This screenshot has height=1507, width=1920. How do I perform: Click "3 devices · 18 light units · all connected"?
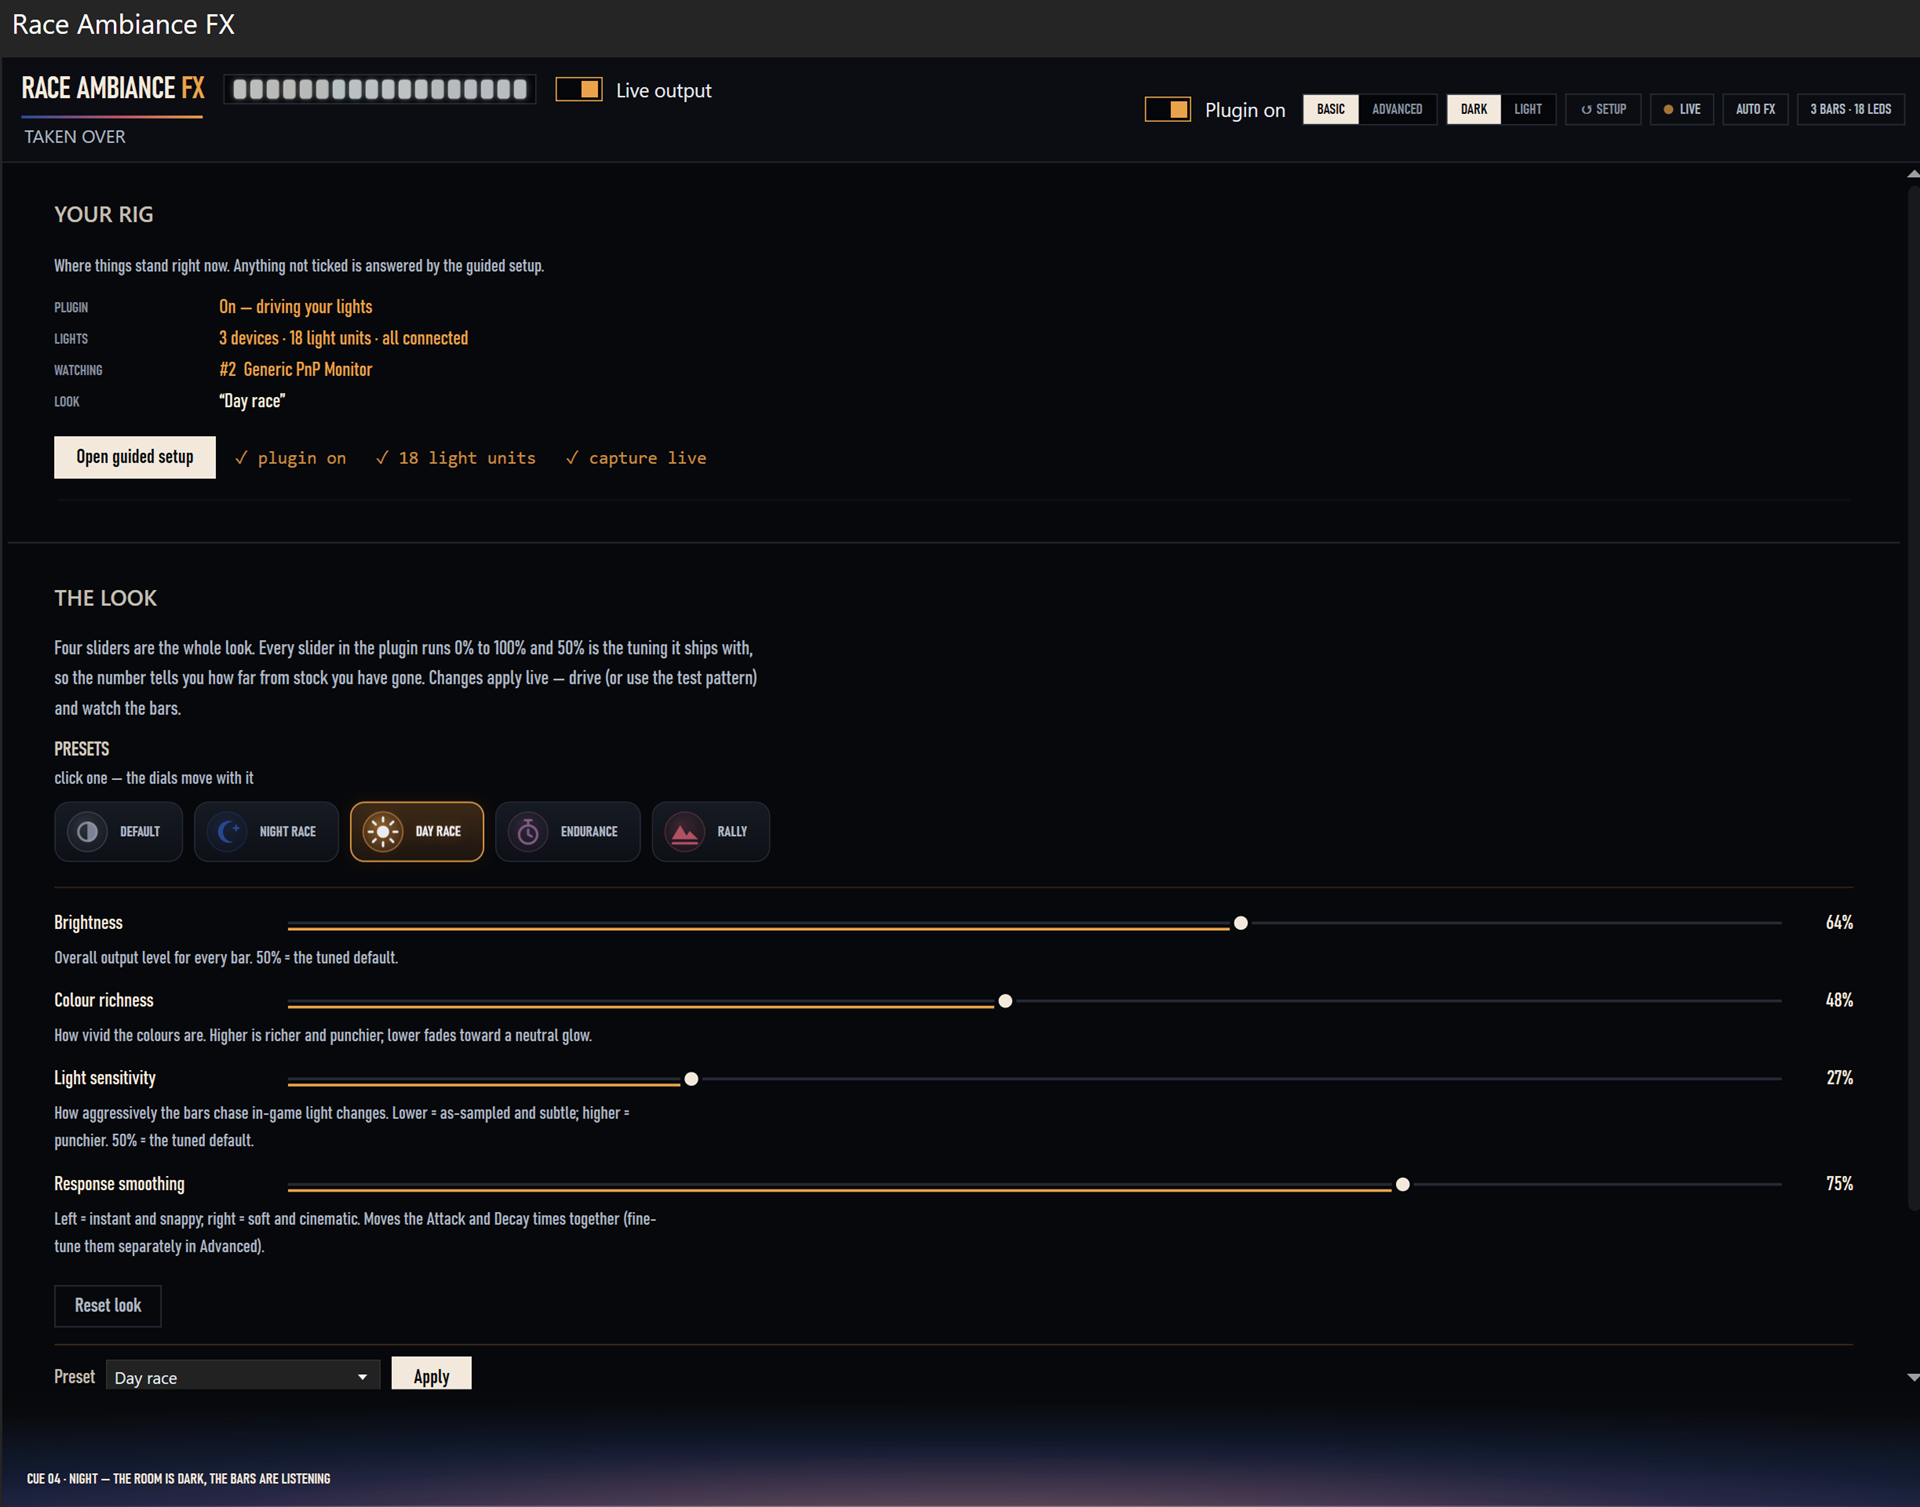pyautogui.click(x=344, y=338)
